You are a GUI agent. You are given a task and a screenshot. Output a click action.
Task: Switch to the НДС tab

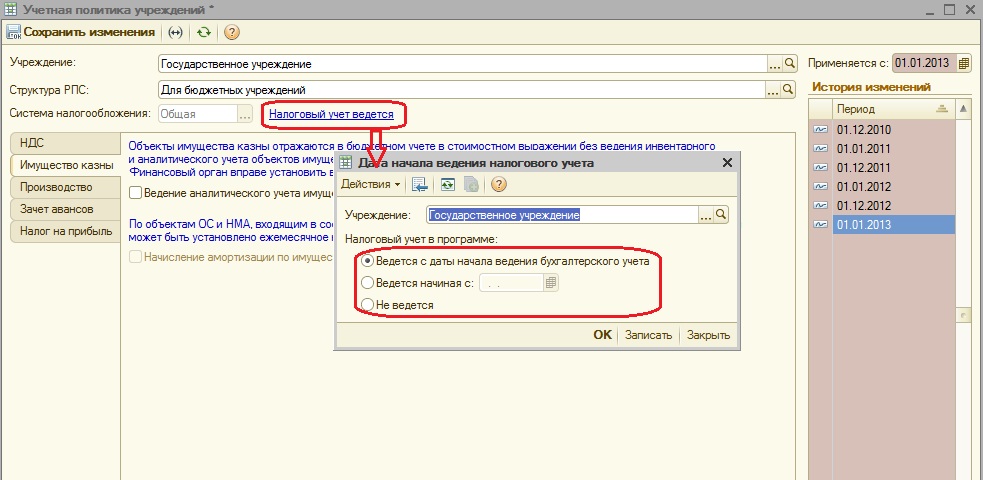pyautogui.click(x=32, y=143)
